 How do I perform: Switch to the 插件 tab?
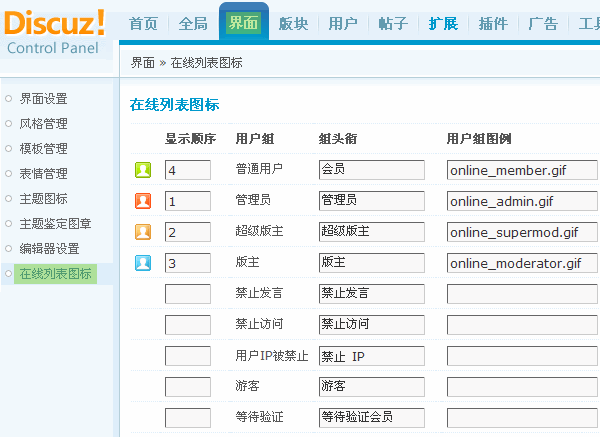point(493,24)
